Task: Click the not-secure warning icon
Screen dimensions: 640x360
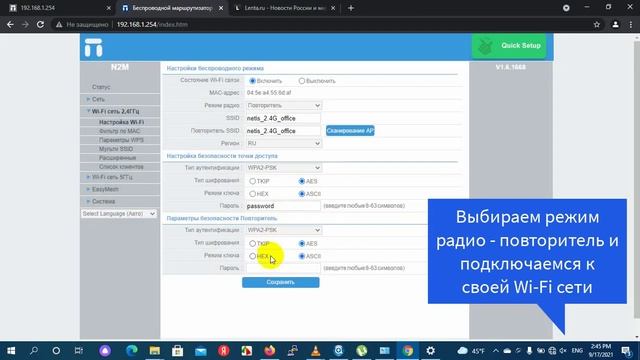Action: [59, 24]
